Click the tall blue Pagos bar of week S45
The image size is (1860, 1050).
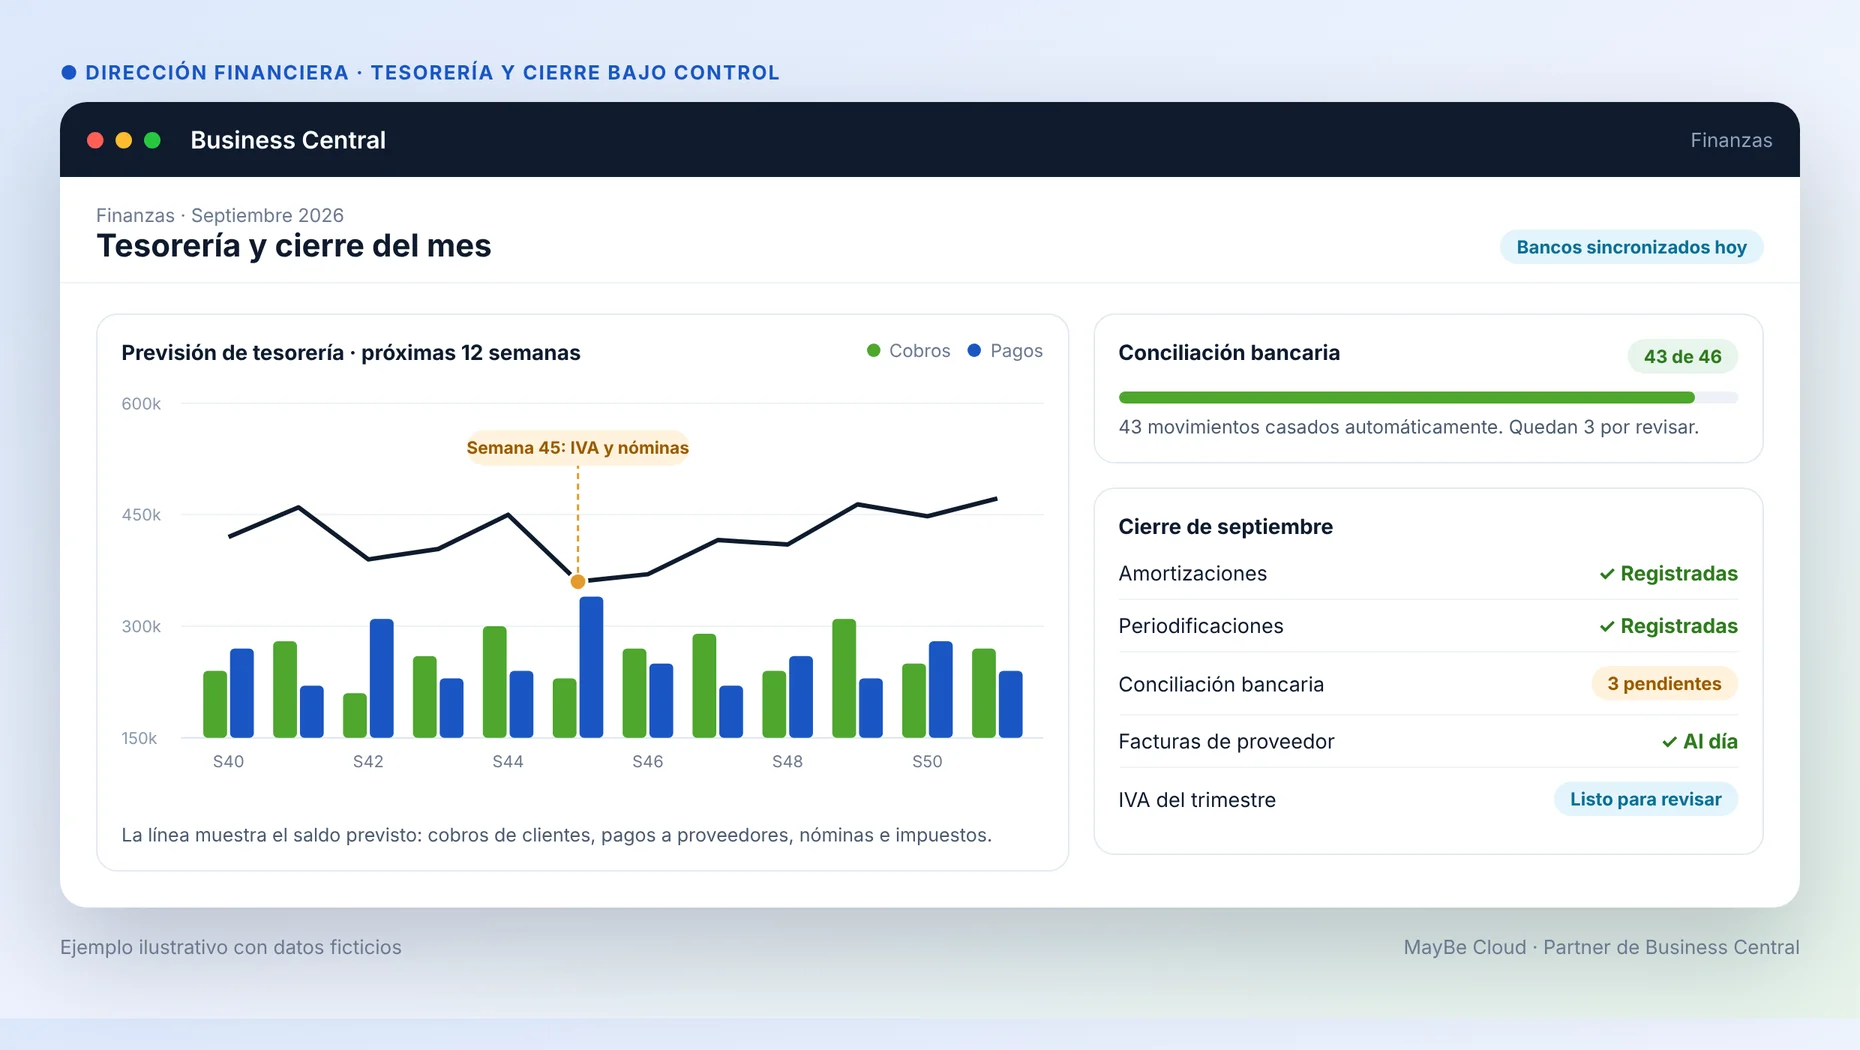click(x=591, y=667)
